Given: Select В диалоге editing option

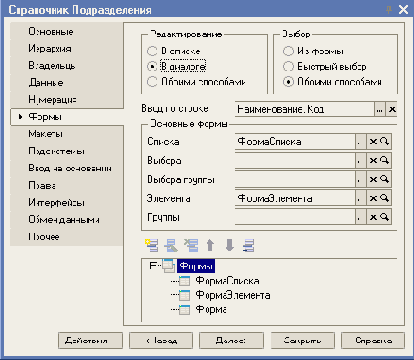Looking at the screenshot, I should click(x=152, y=66).
